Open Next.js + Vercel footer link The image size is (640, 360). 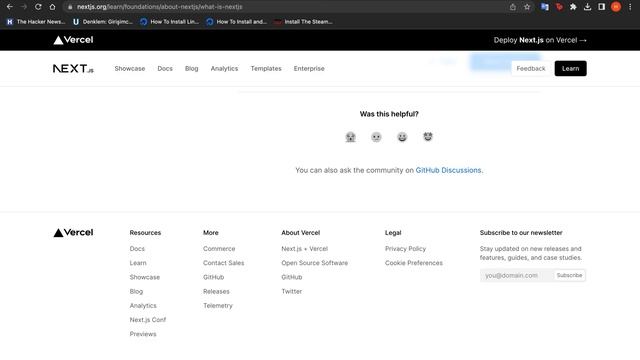click(x=304, y=249)
